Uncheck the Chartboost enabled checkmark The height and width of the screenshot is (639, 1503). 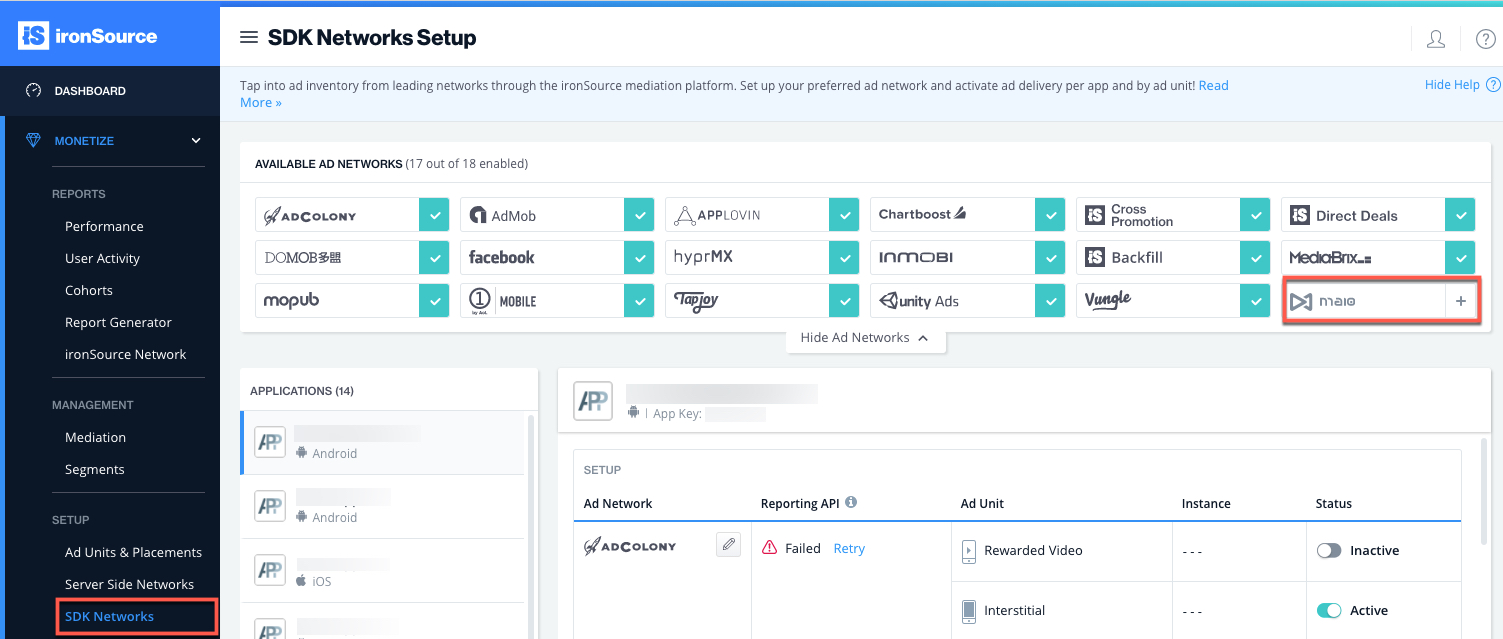[x=1049, y=215]
